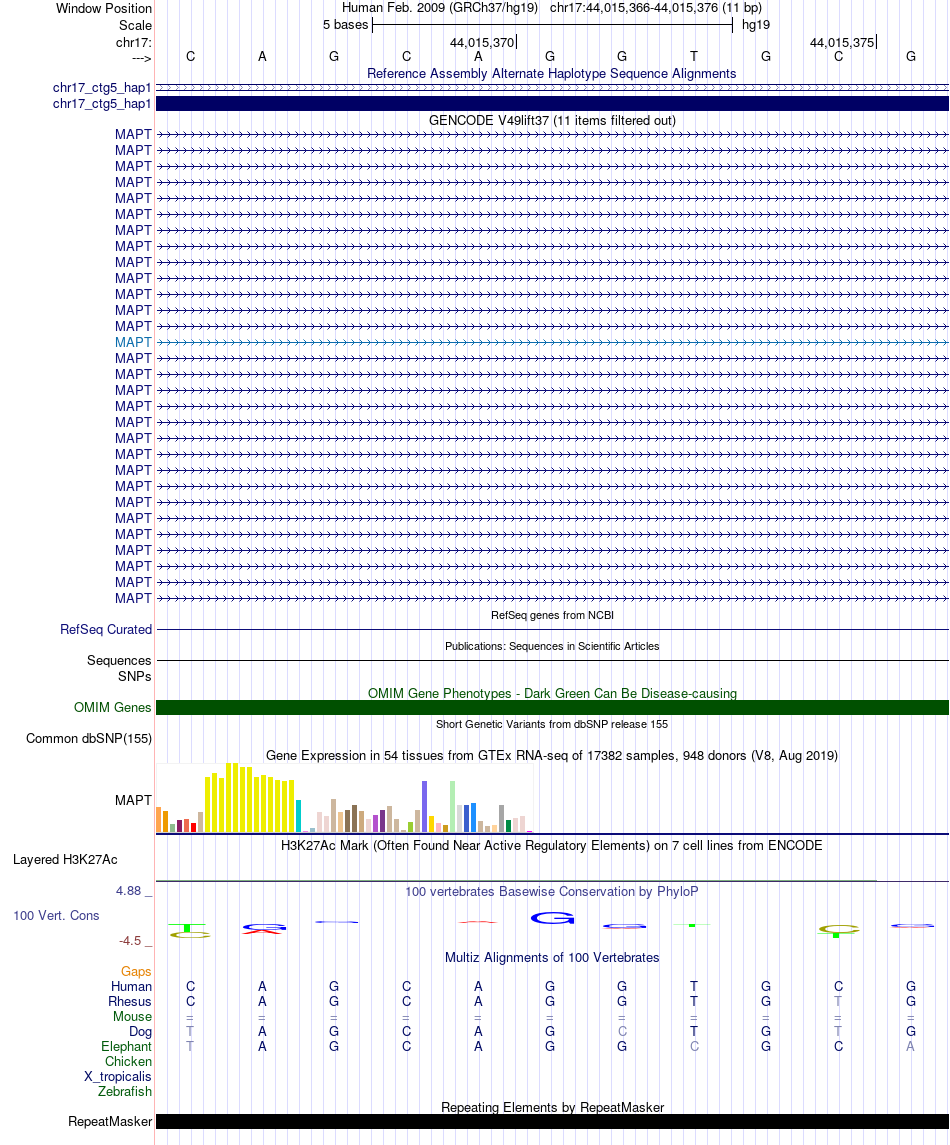Open 'Short Genetic Variants from dbSNP release 155' title
Viewport: 950px width, 1145px height.
click(x=552, y=724)
